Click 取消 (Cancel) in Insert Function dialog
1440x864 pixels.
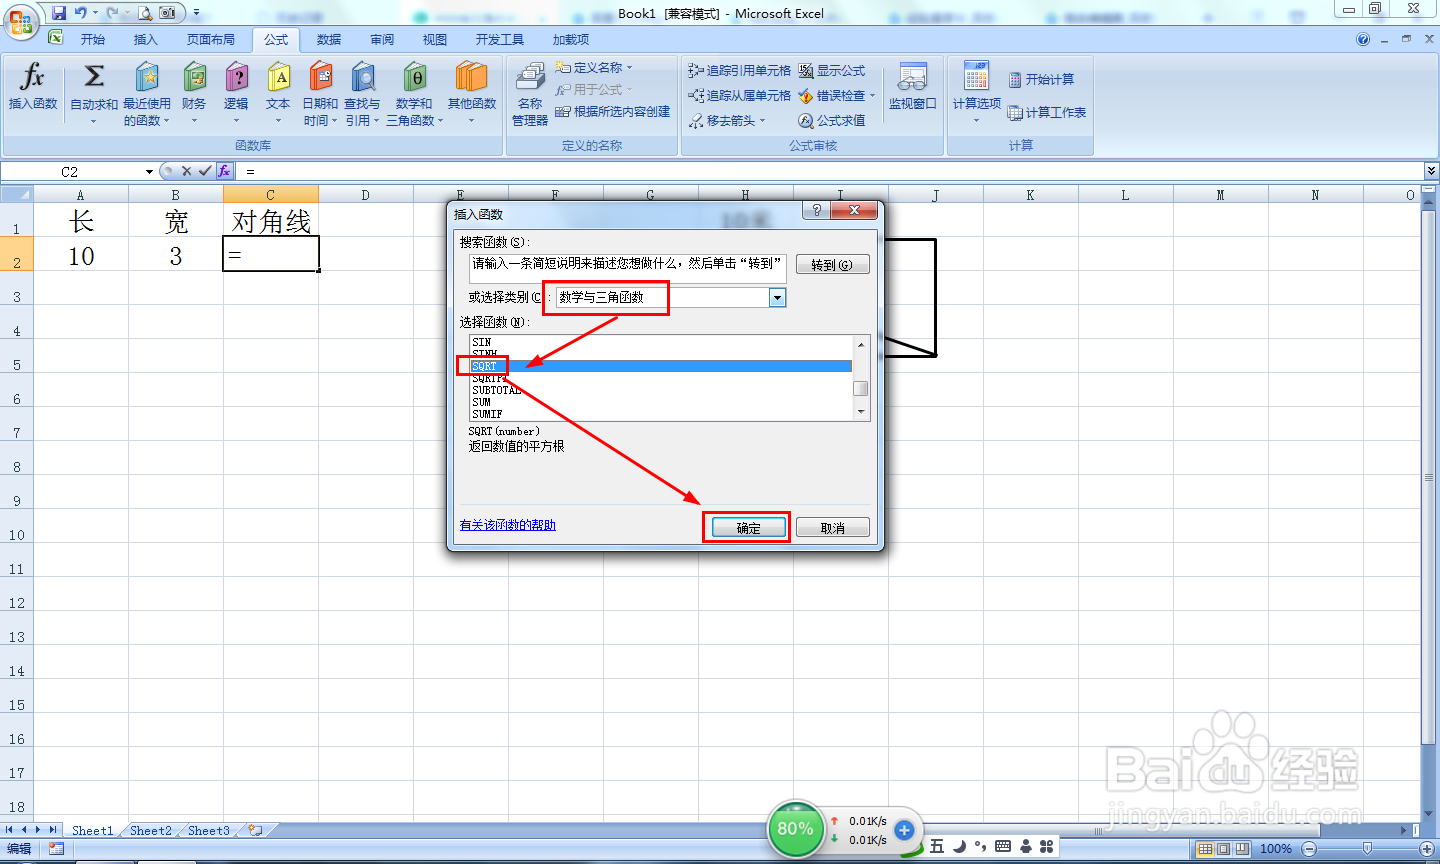pos(832,528)
